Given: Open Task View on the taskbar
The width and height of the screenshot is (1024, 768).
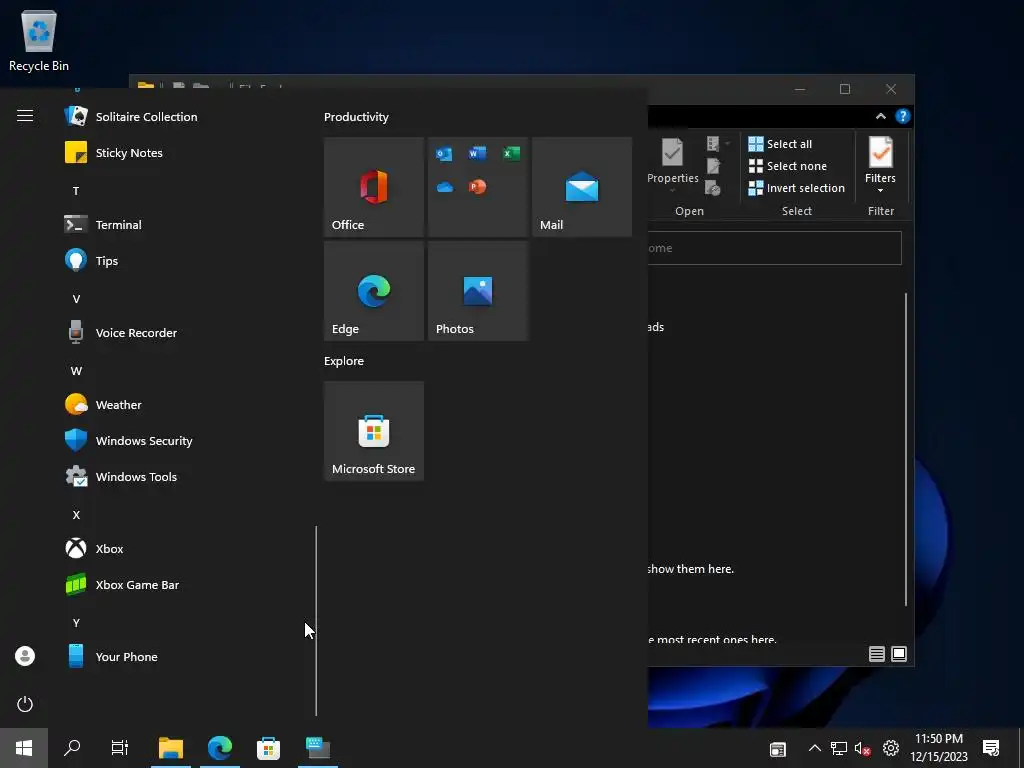Looking at the screenshot, I should click(120, 748).
